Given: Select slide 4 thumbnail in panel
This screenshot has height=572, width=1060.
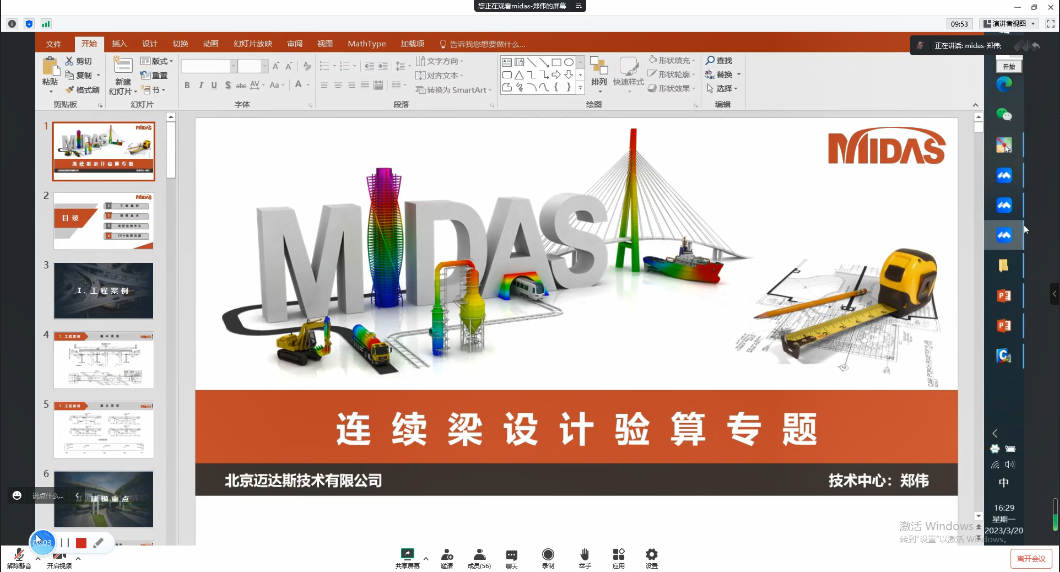Looking at the screenshot, I should click(x=103, y=360).
